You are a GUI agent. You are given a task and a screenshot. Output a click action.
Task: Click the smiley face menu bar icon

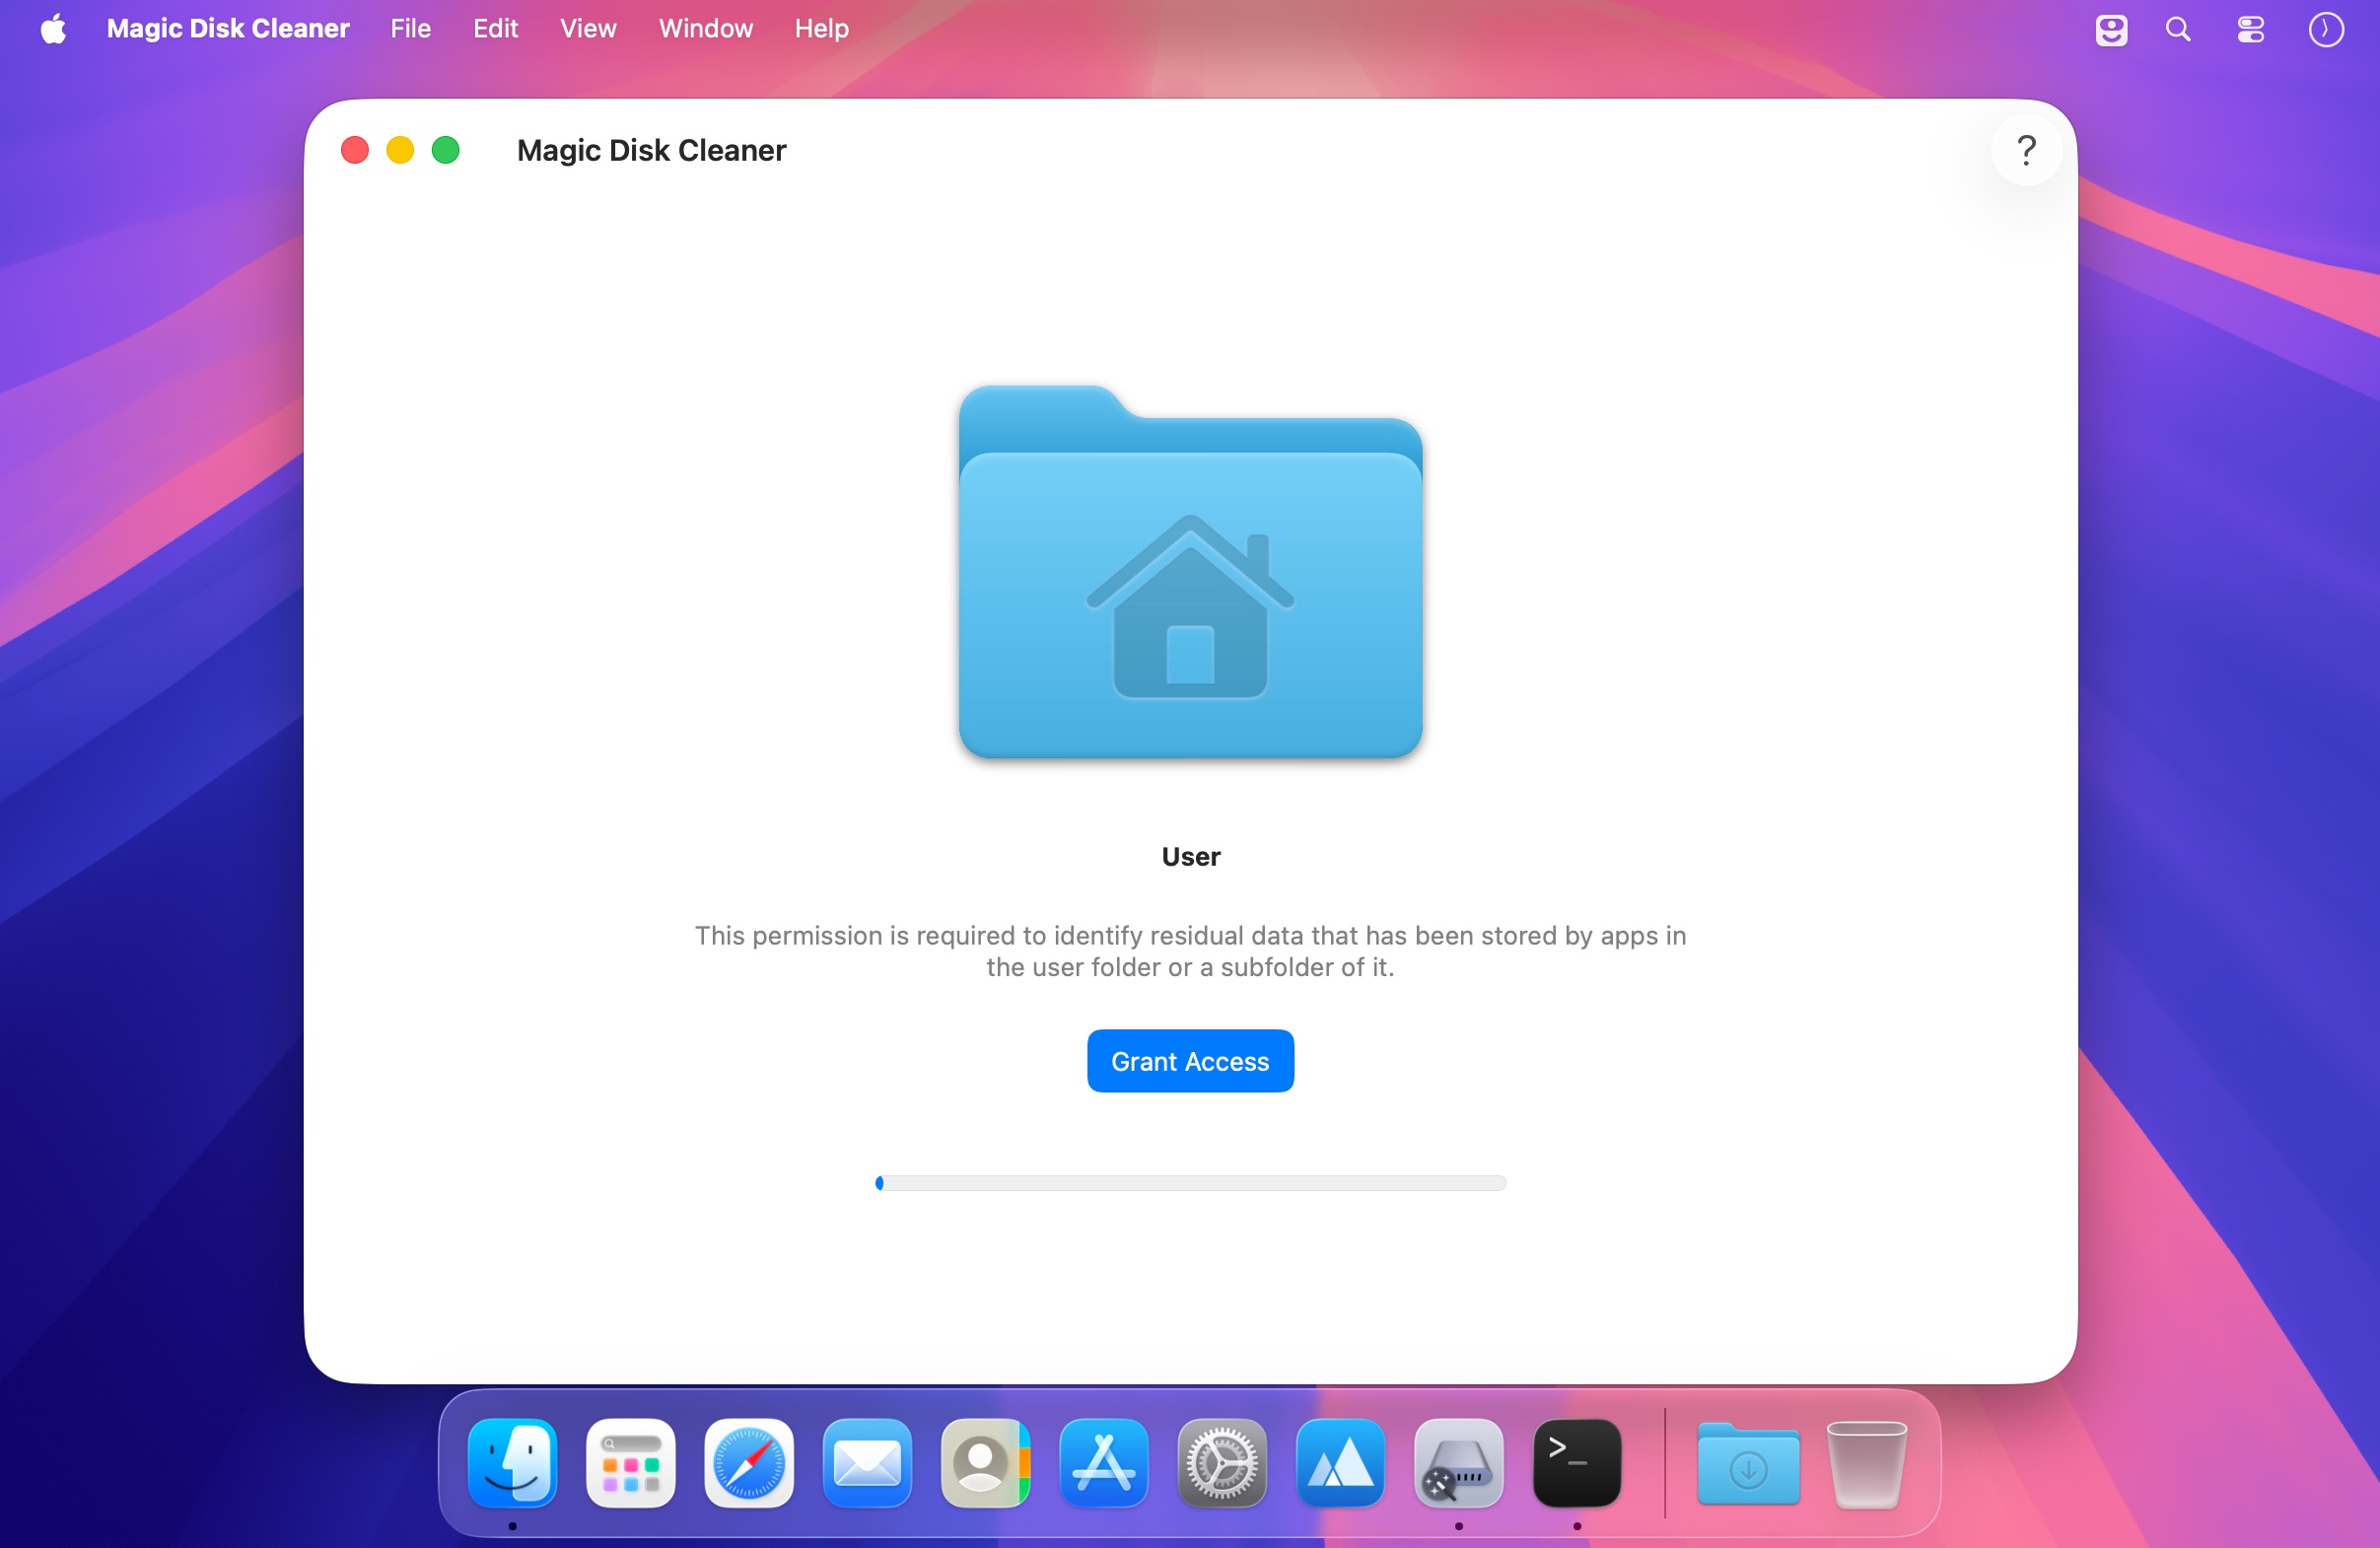click(x=2111, y=29)
